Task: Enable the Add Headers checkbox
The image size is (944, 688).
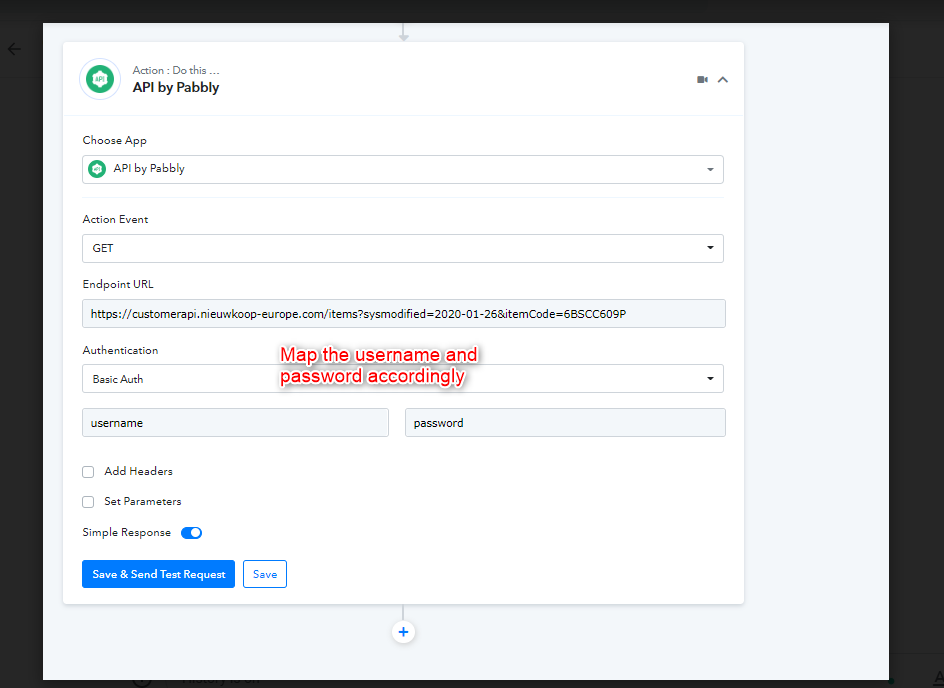Action: [x=88, y=472]
